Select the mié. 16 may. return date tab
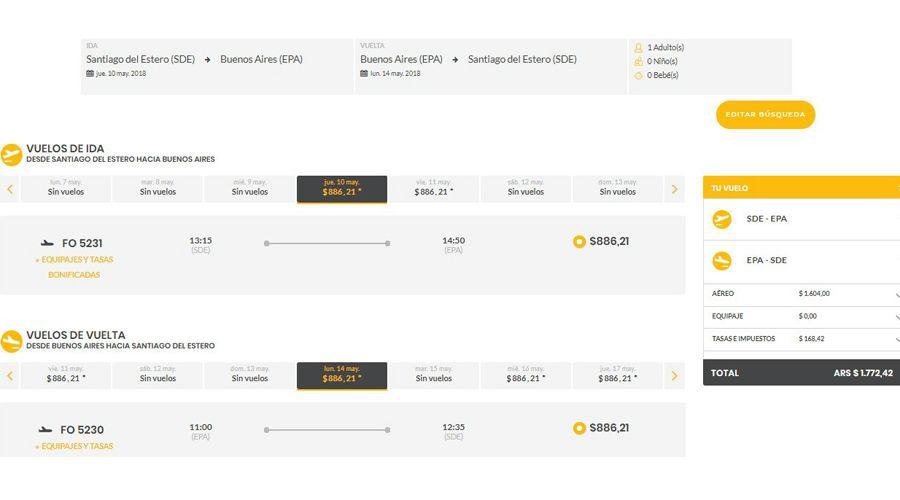The width and height of the screenshot is (900, 500). coord(525,375)
